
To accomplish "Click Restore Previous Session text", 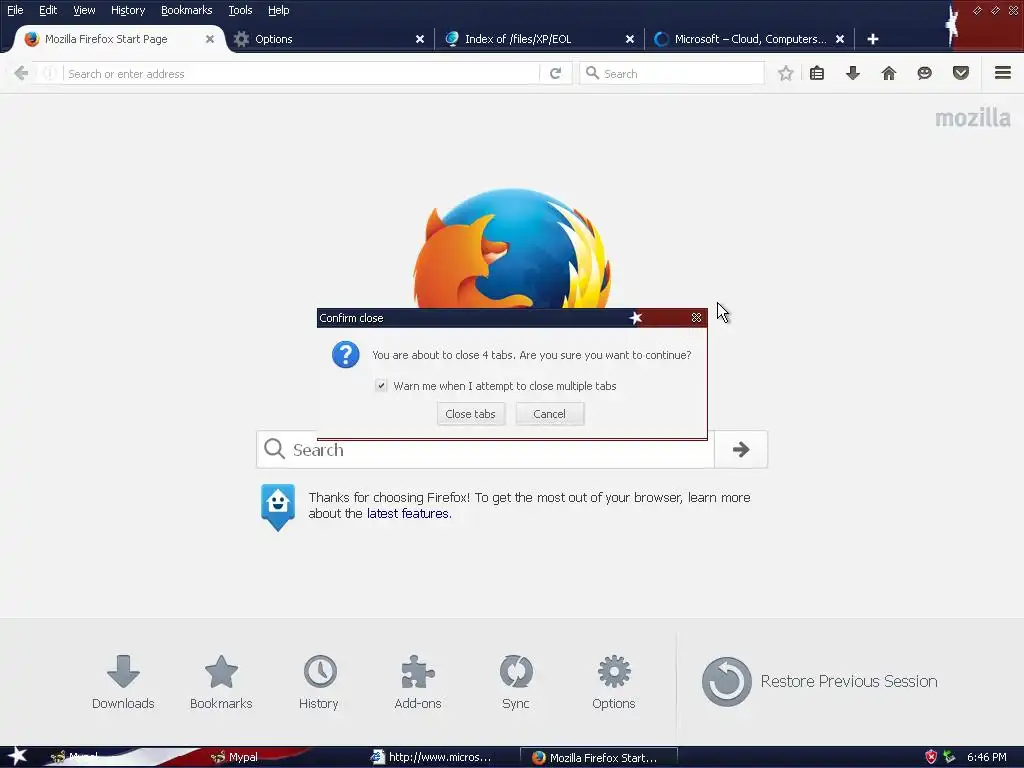I will click(849, 681).
